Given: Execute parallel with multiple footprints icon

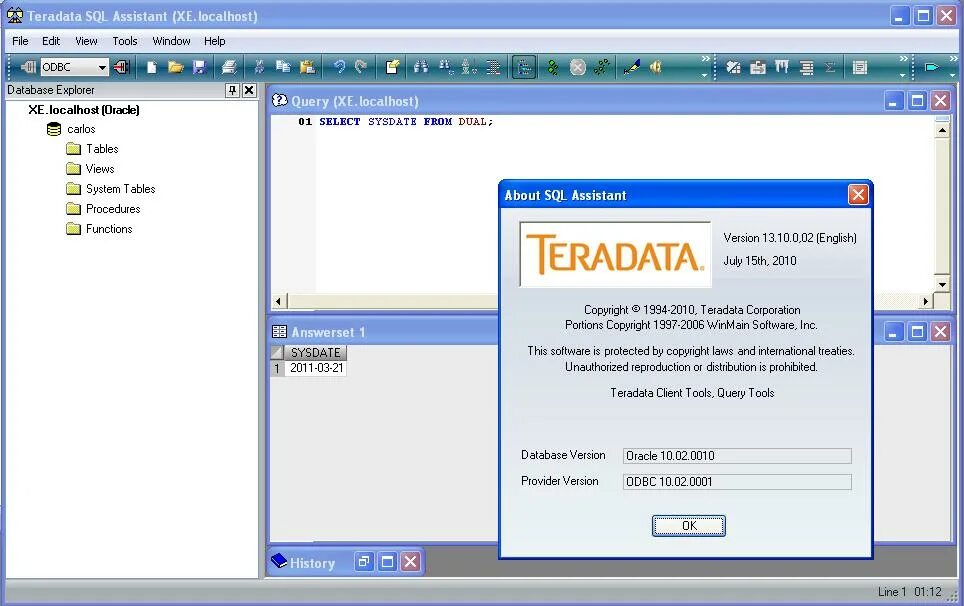Looking at the screenshot, I should [x=601, y=67].
